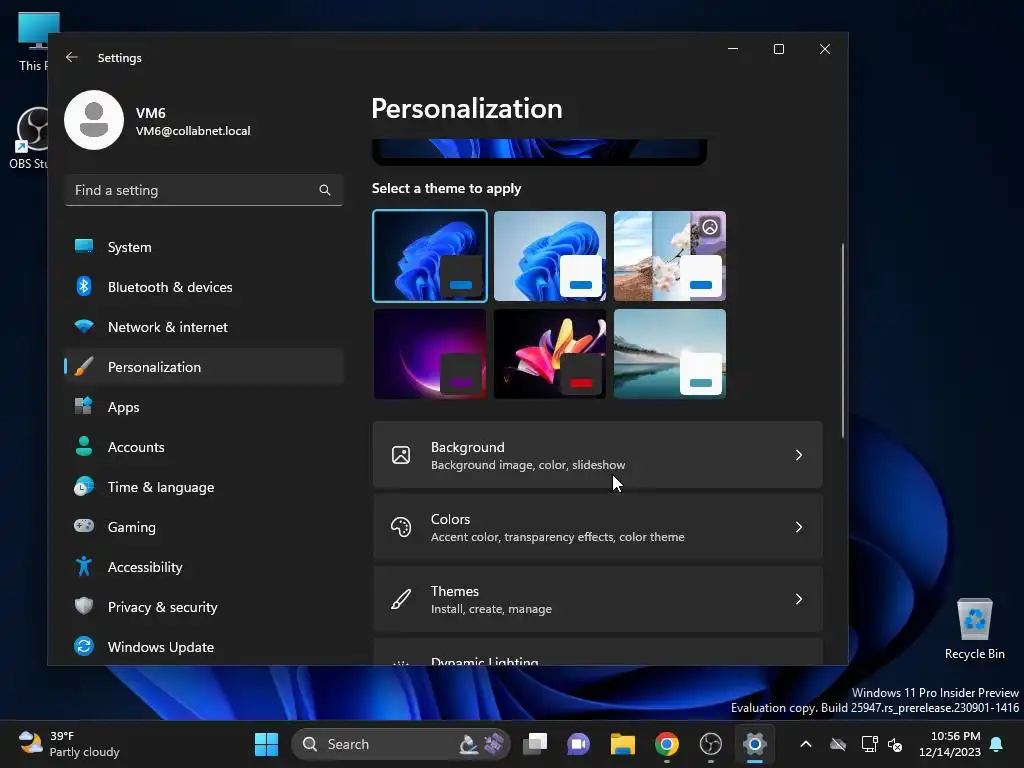
Task: Click the VM6 user avatar
Action: tap(94, 120)
